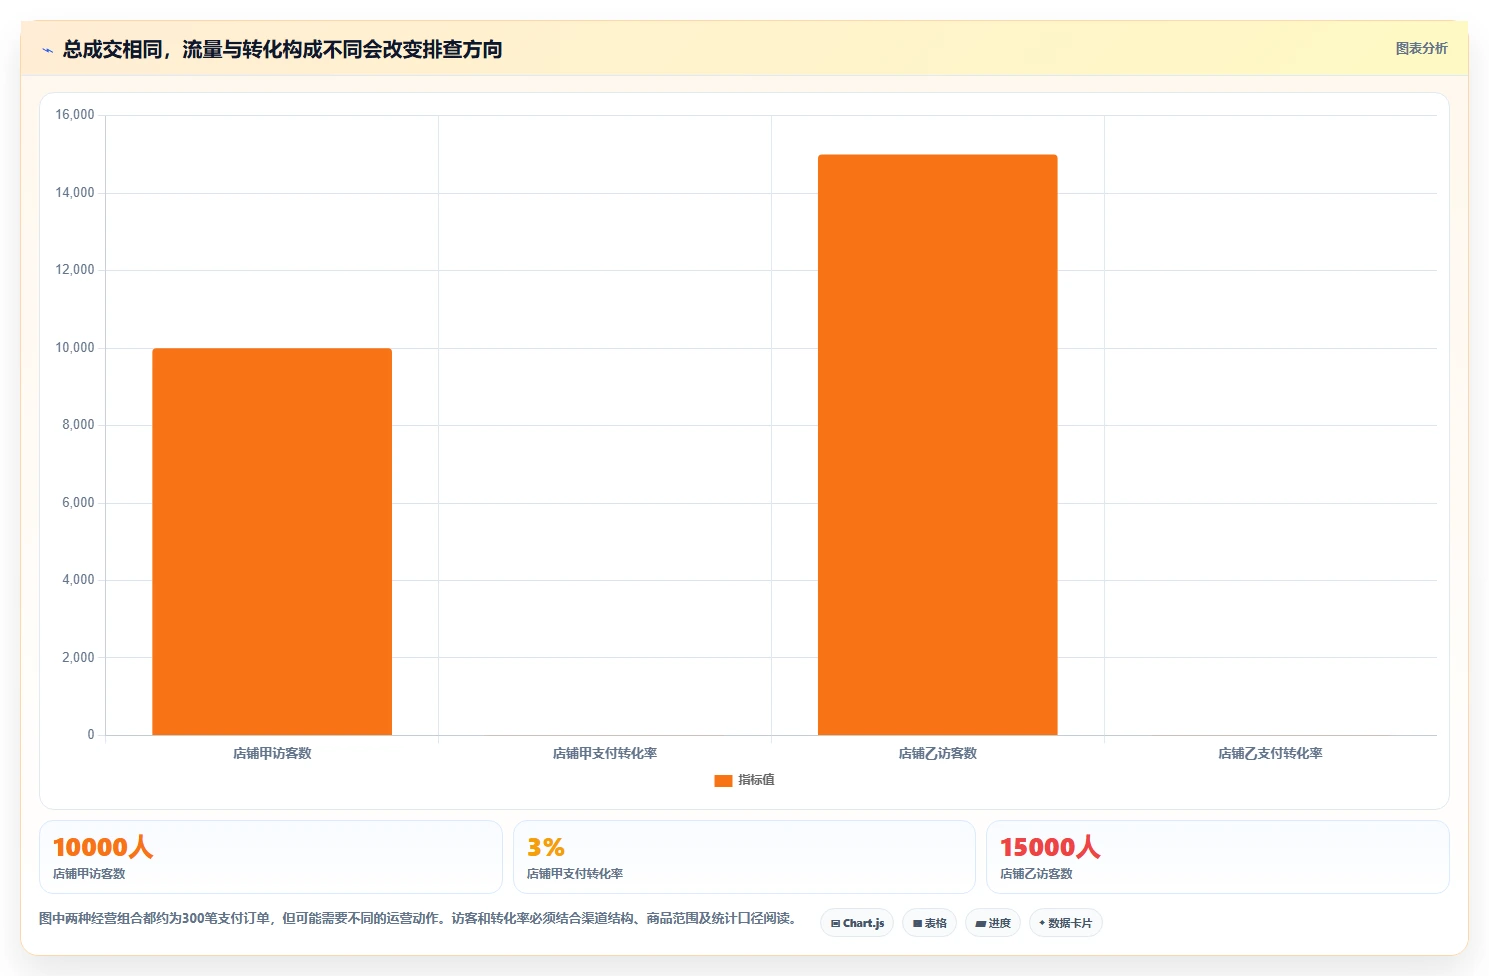Click the 10,000 y-axis tick label
This screenshot has width=1489, height=976.
(75, 348)
